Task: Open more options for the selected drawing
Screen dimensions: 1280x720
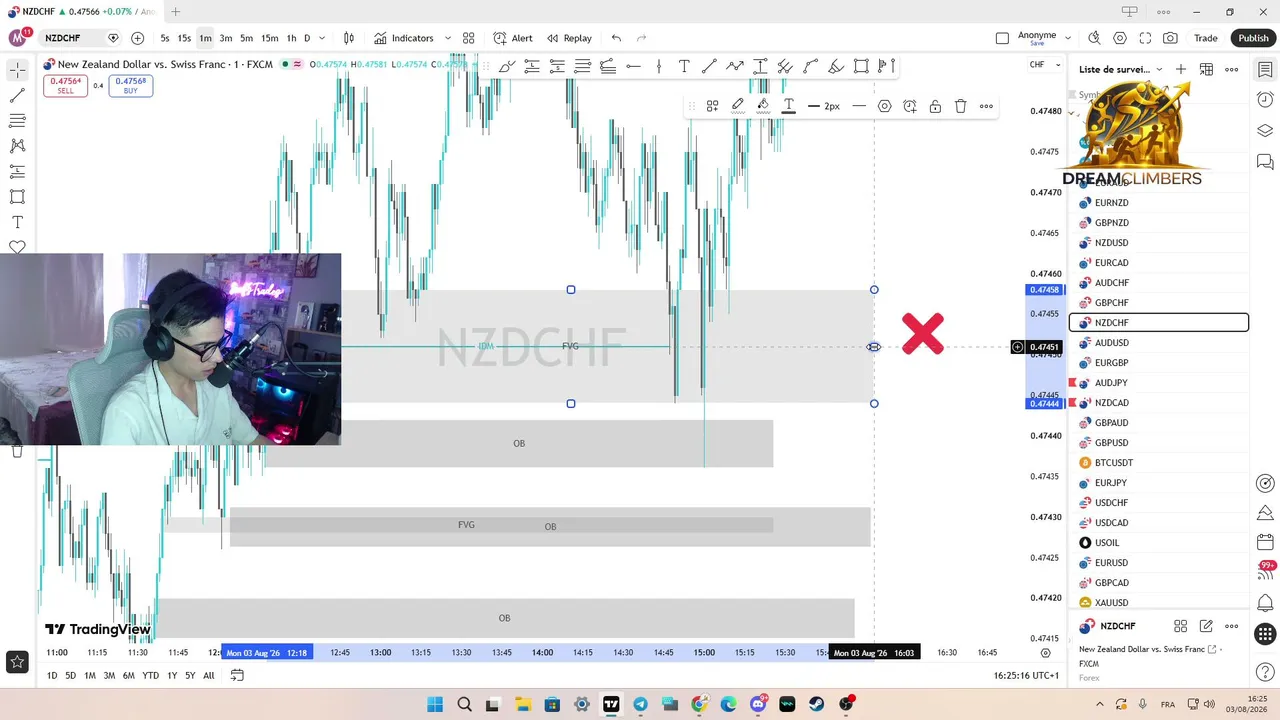Action: (x=986, y=106)
